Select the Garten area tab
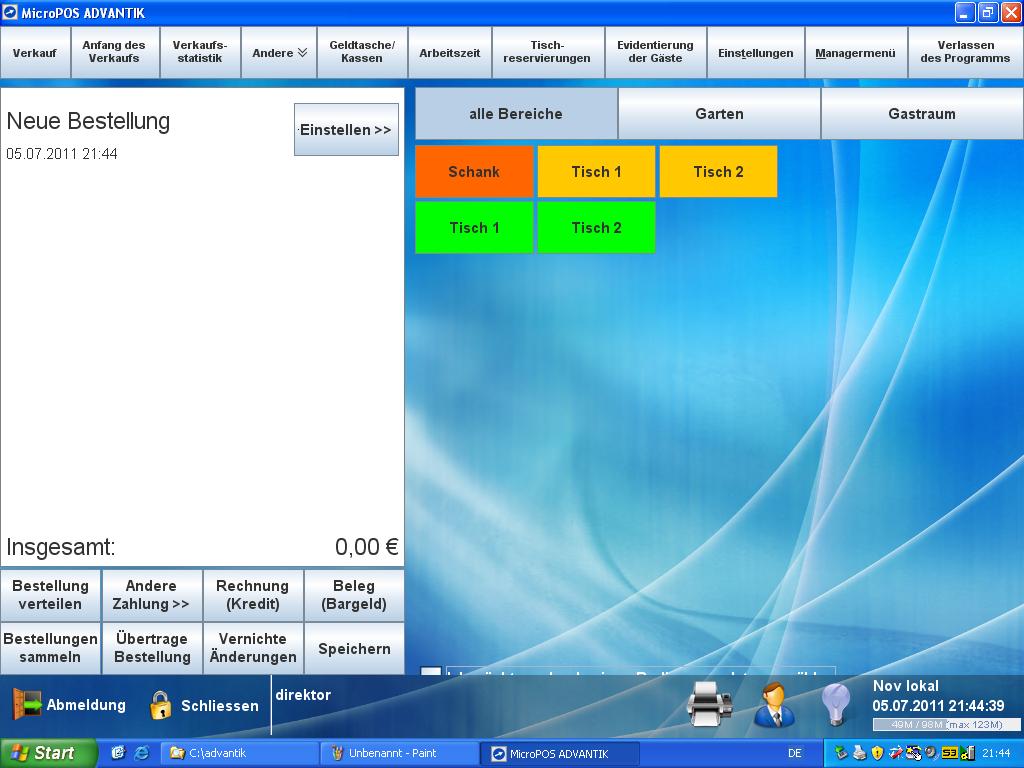 tap(719, 114)
